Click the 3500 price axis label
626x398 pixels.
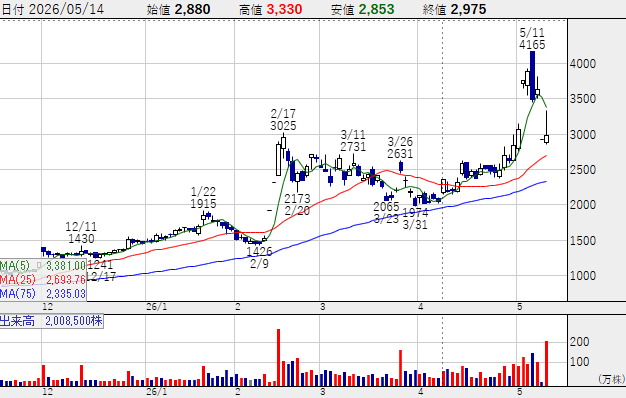pyautogui.click(x=583, y=99)
